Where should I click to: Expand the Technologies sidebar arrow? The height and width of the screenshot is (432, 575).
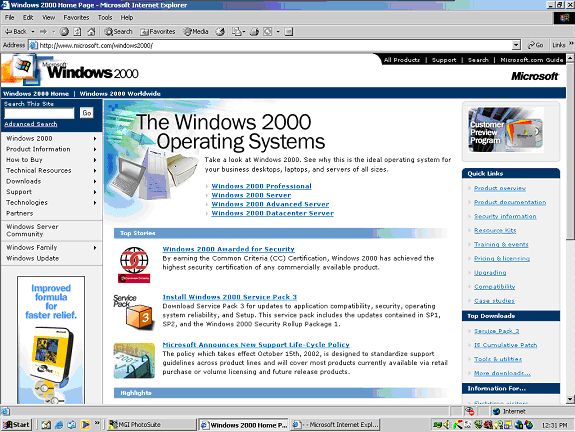95,202
